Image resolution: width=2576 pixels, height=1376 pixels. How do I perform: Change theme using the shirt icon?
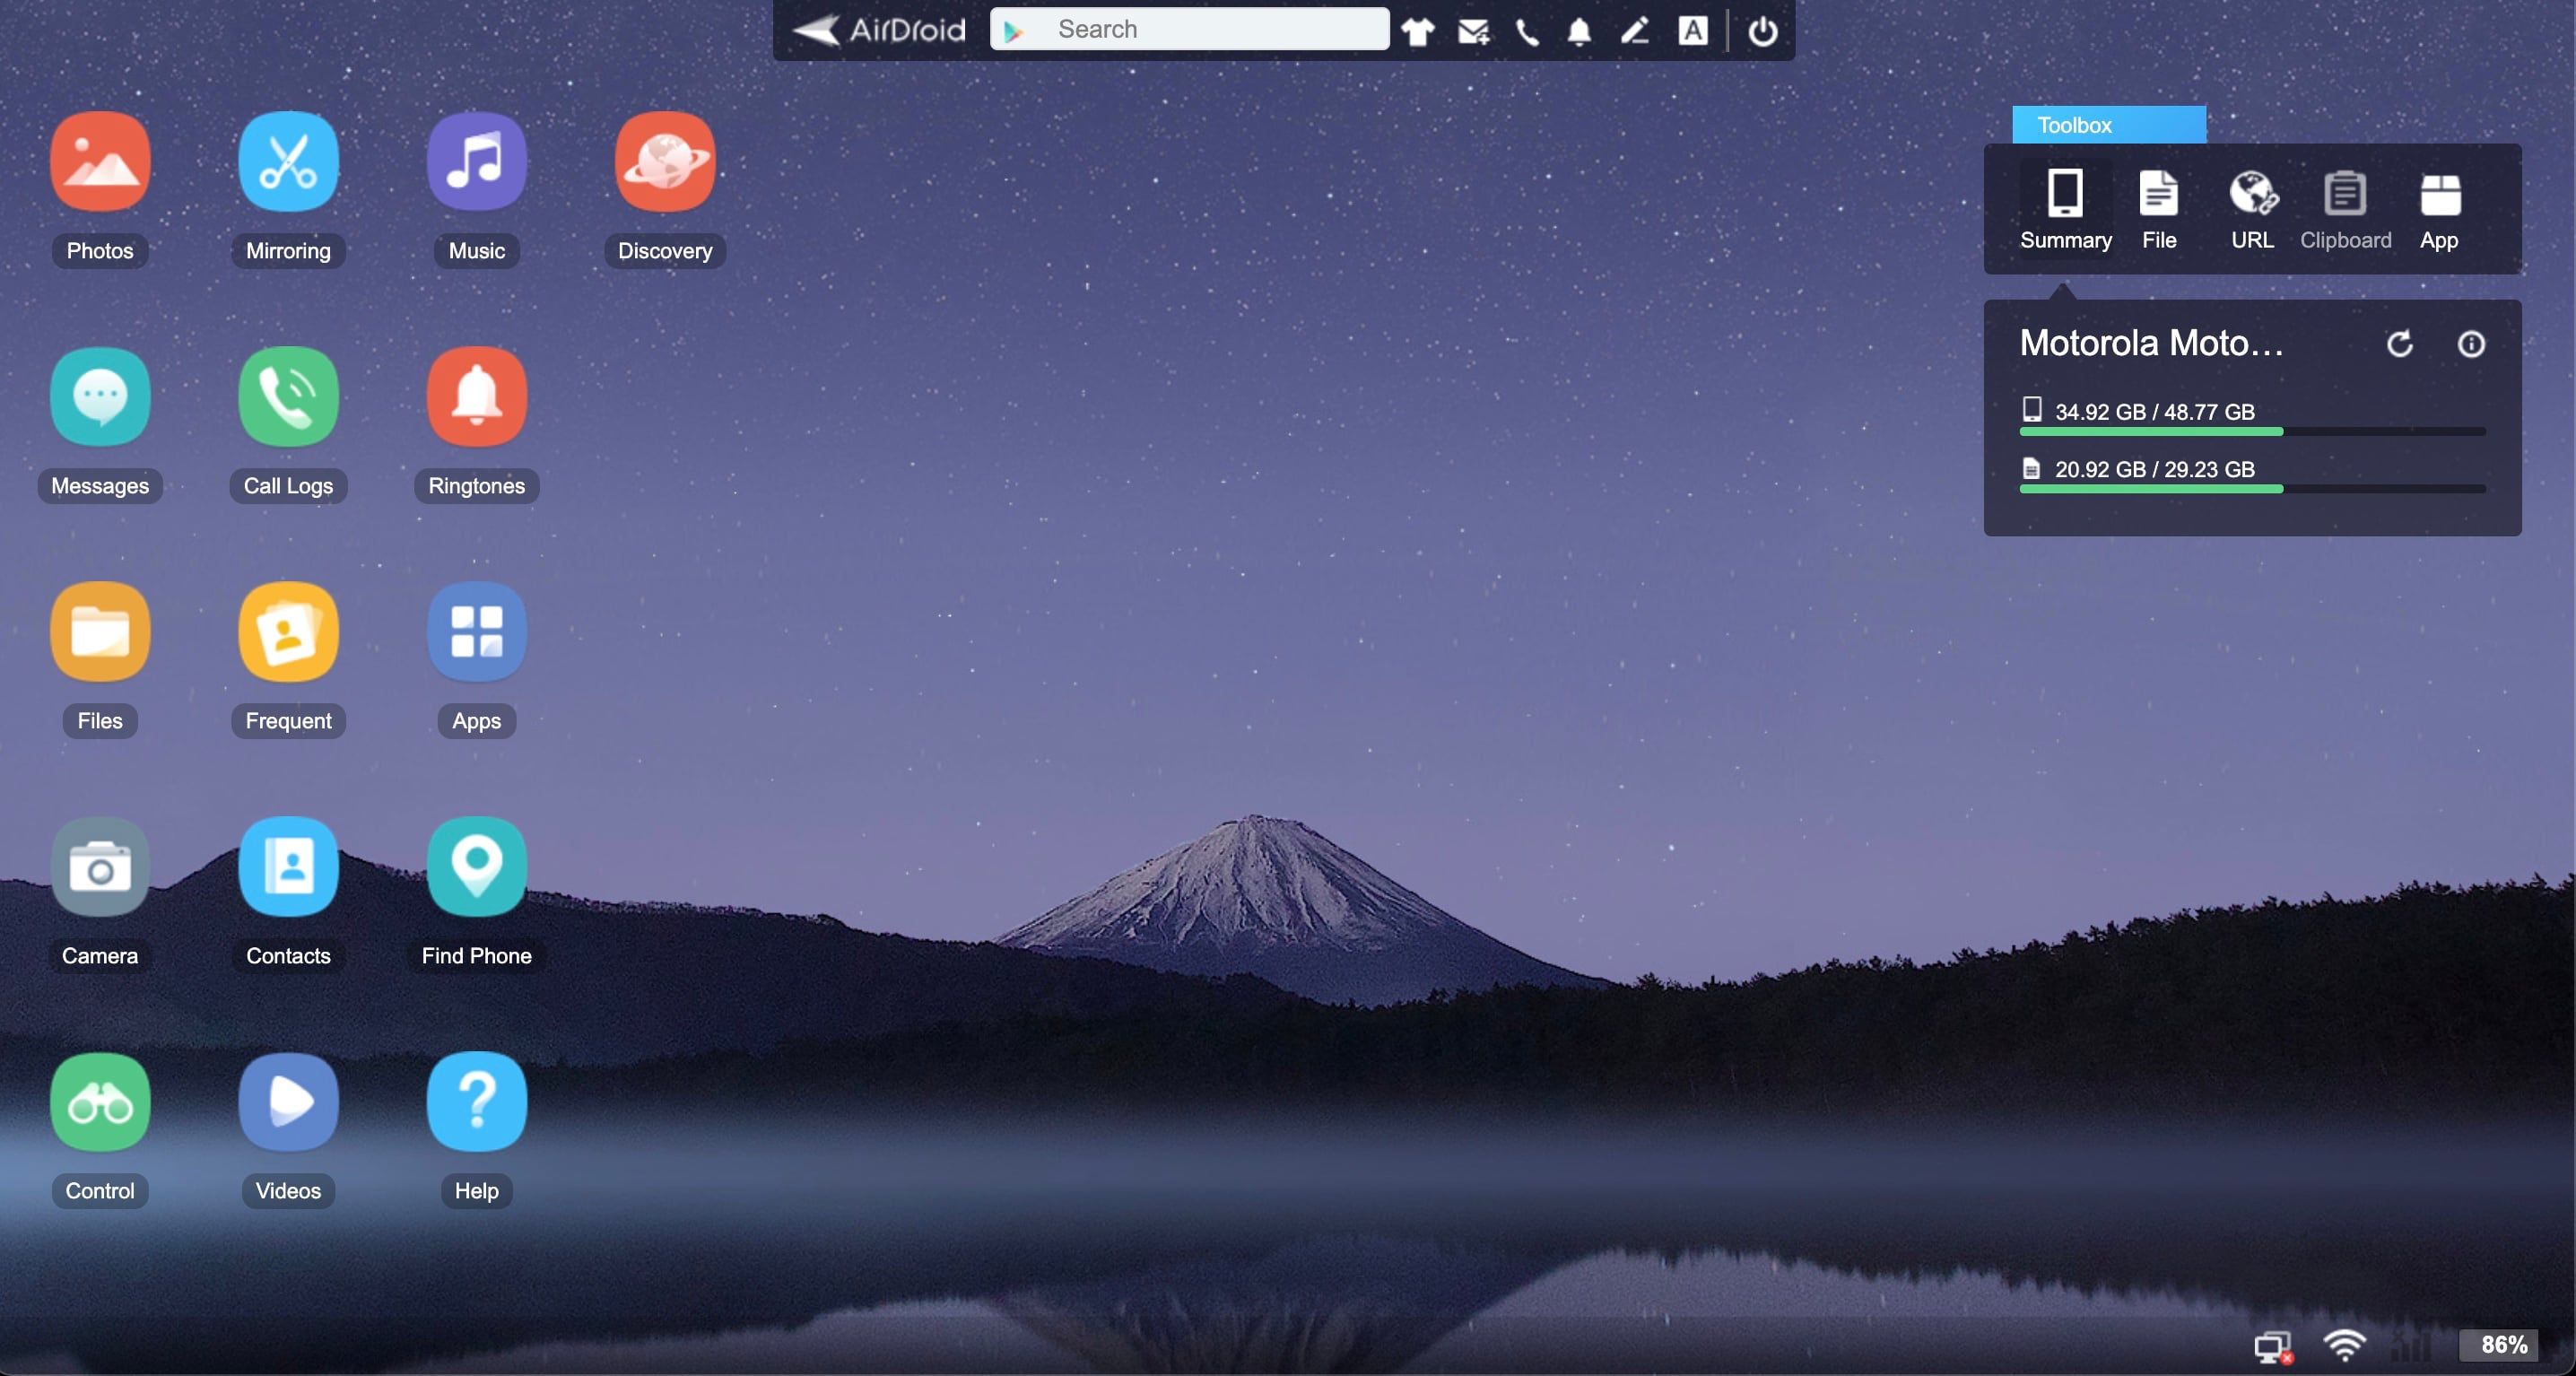pyautogui.click(x=1417, y=31)
